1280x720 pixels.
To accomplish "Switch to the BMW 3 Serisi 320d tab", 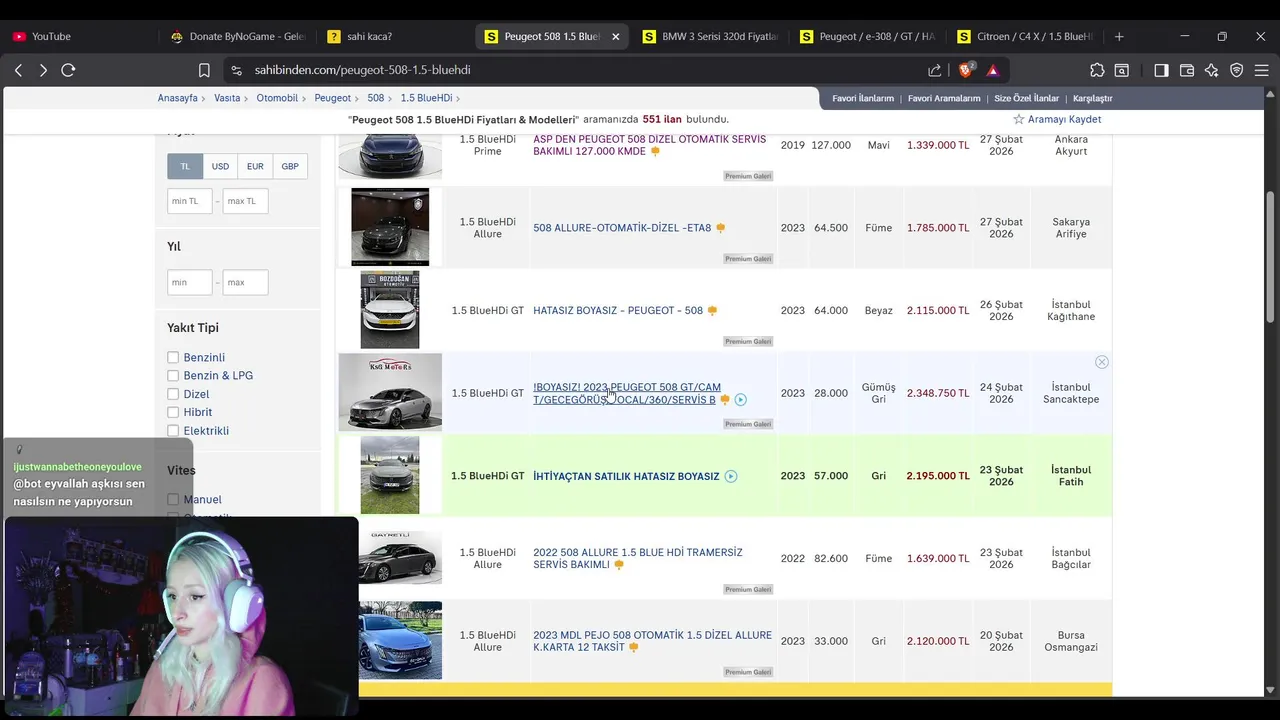I will click(710, 36).
